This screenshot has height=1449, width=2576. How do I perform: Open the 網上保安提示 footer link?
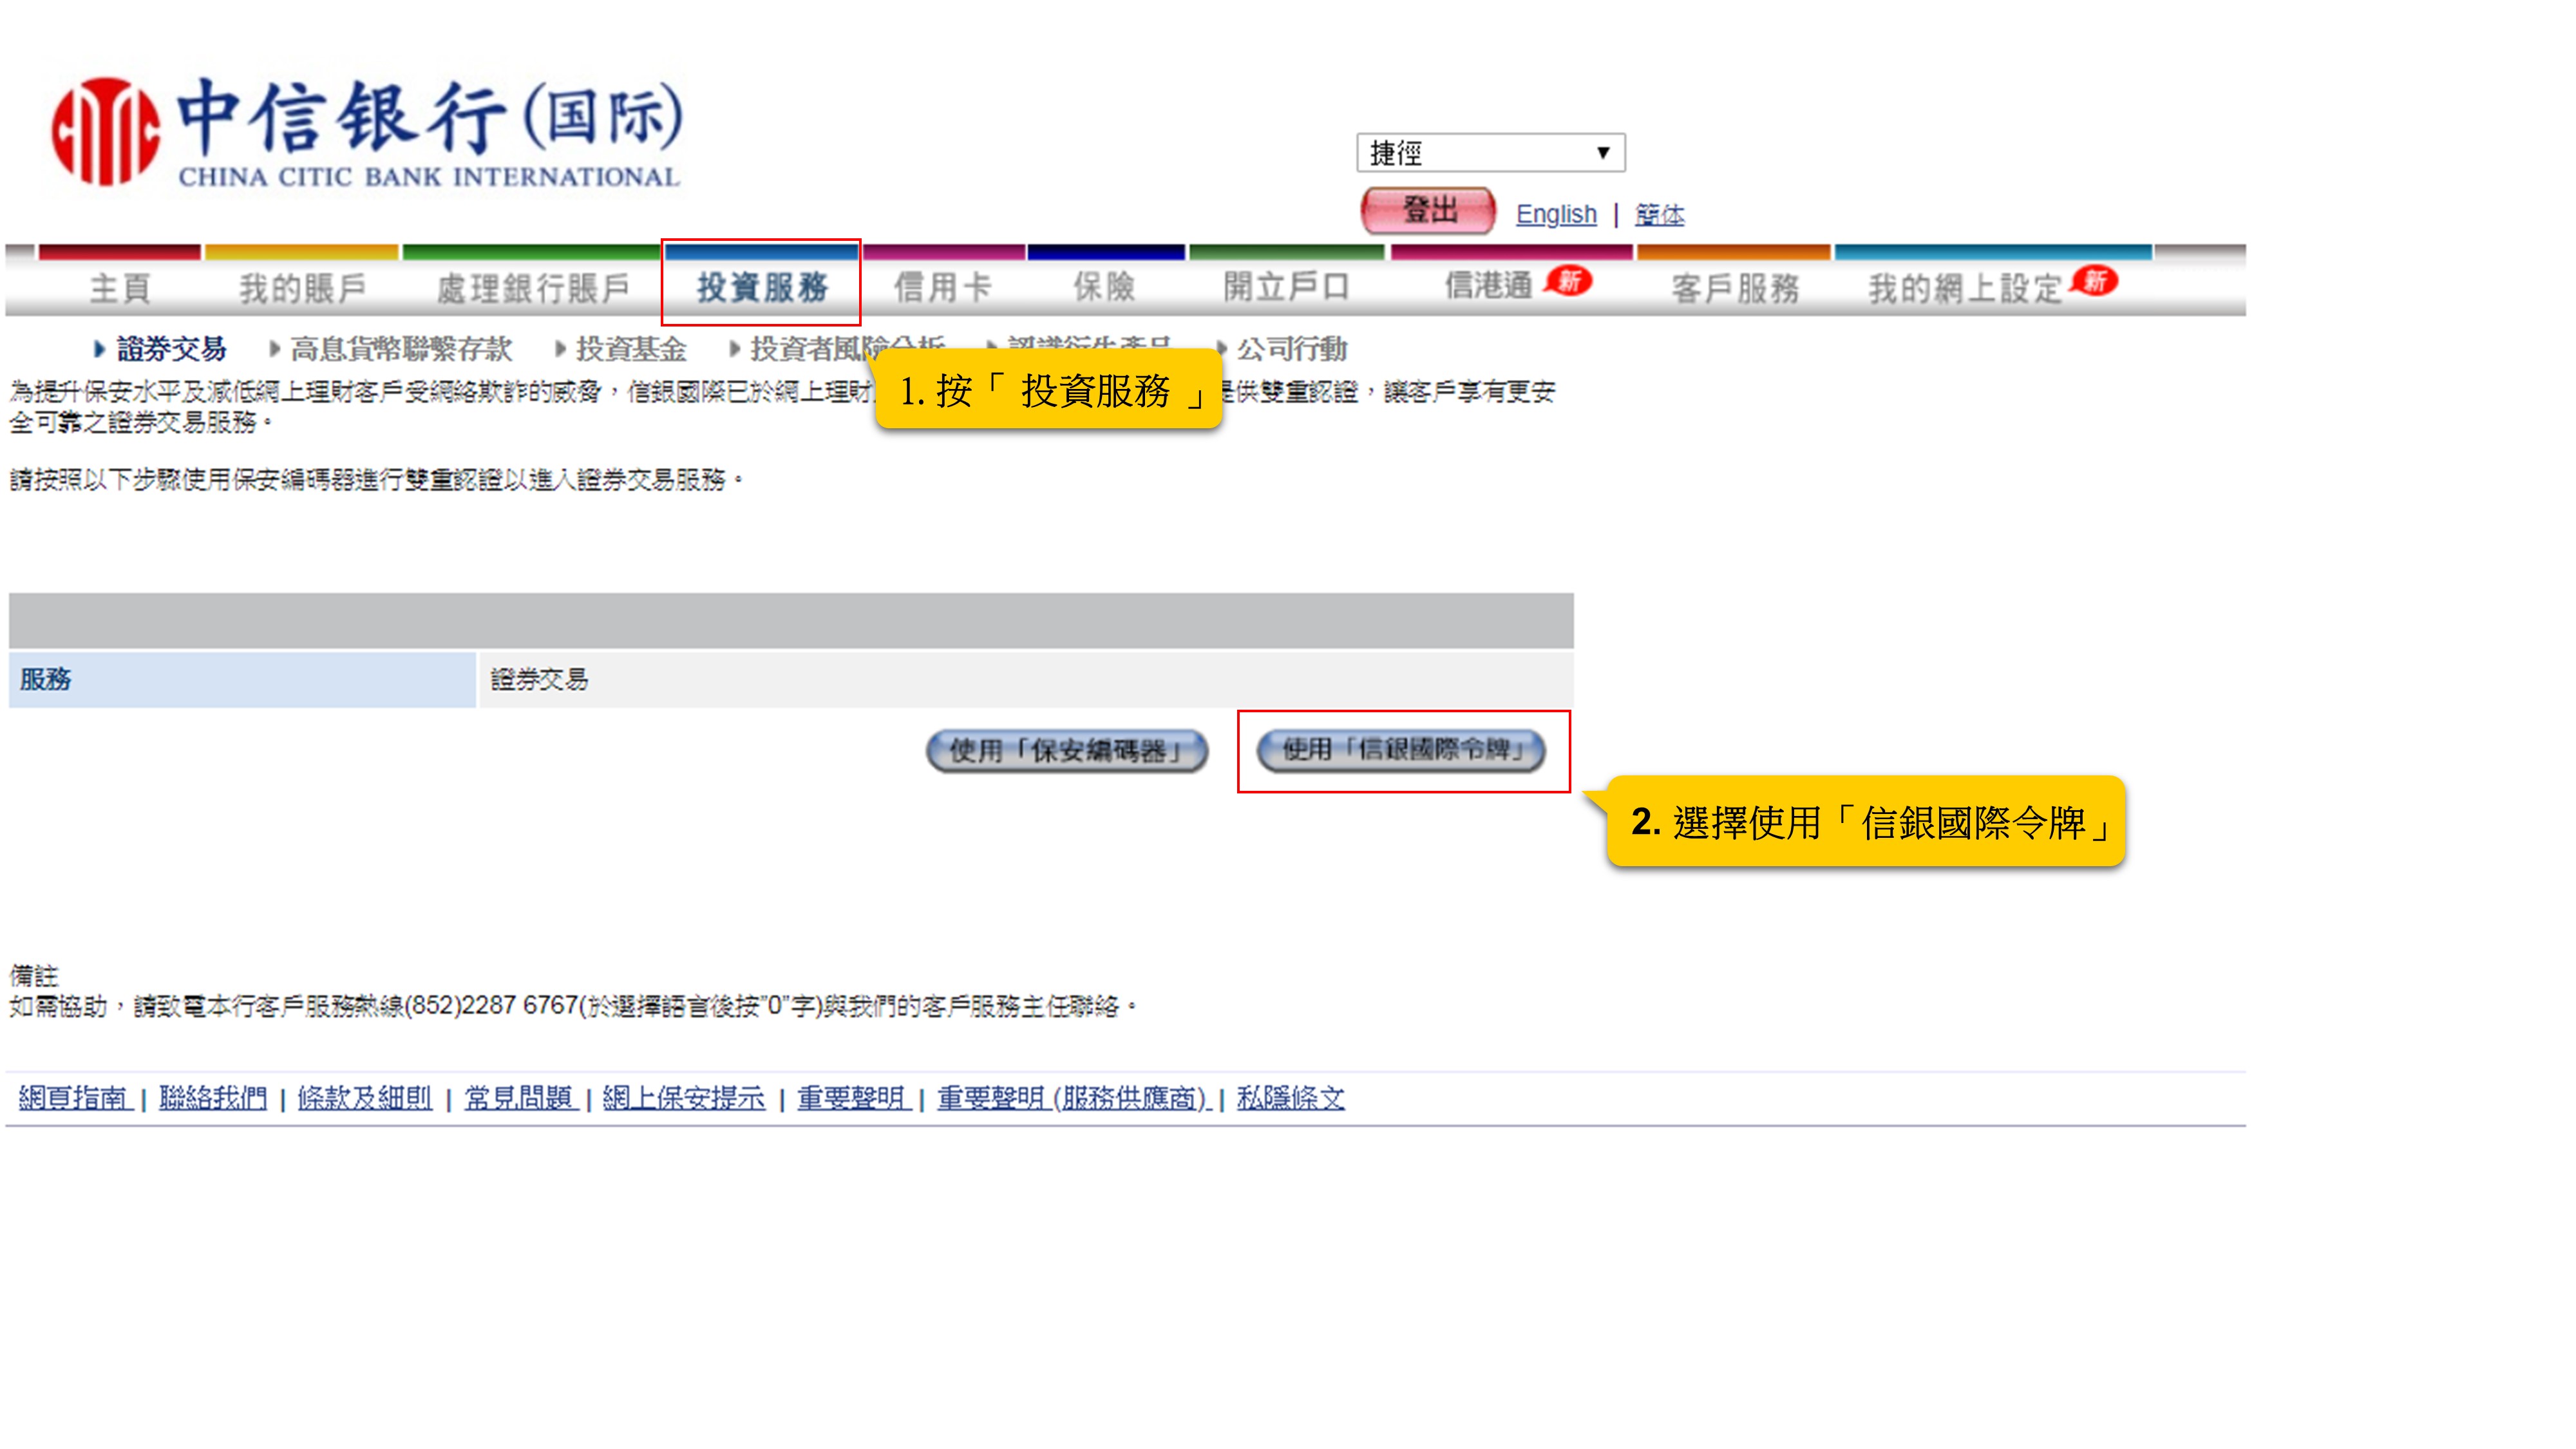[684, 1098]
